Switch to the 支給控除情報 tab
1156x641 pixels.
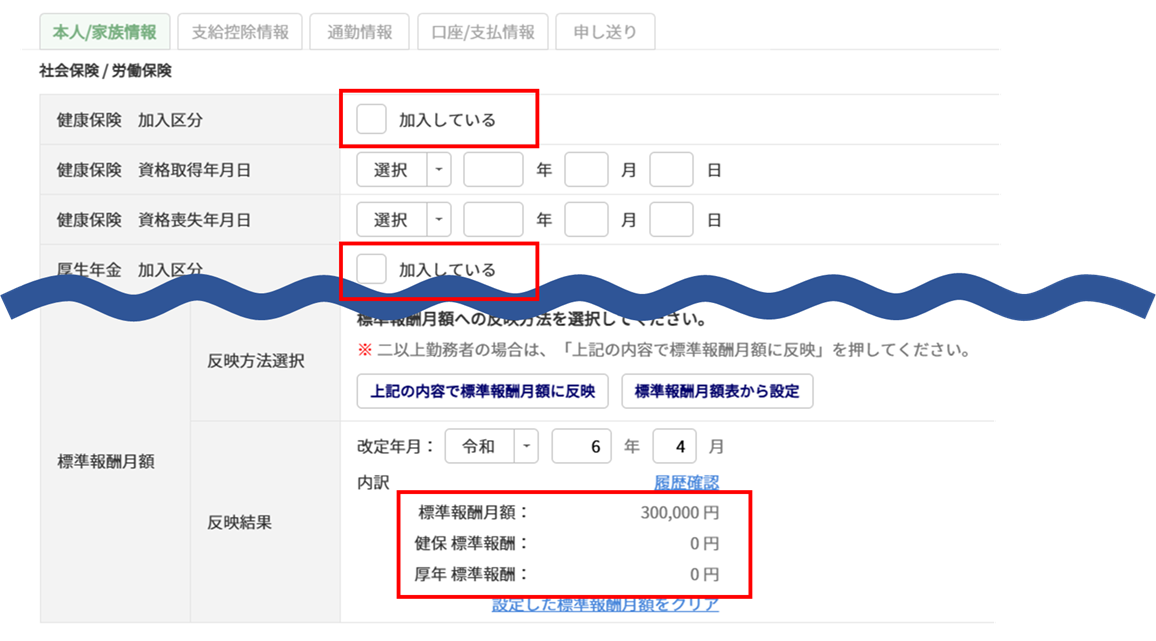[240, 32]
